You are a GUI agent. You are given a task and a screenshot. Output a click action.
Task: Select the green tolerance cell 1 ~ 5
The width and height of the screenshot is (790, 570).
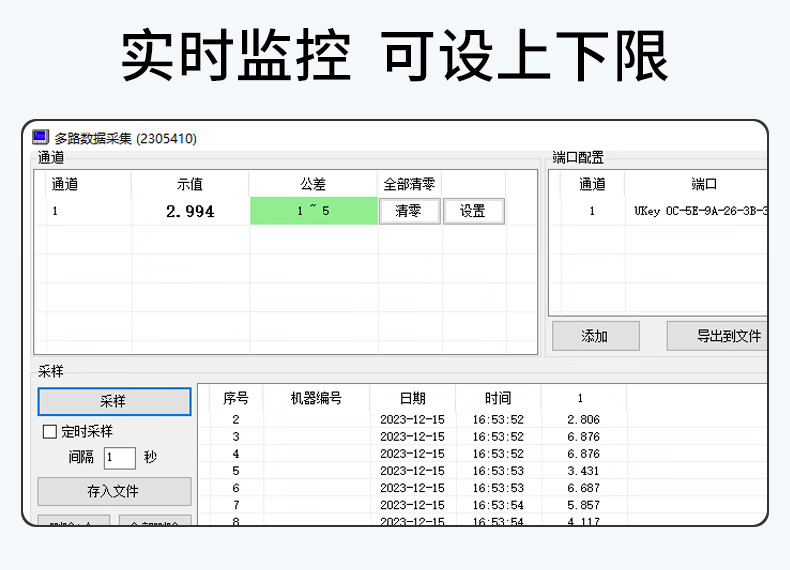pyautogui.click(x=313, y=211)
